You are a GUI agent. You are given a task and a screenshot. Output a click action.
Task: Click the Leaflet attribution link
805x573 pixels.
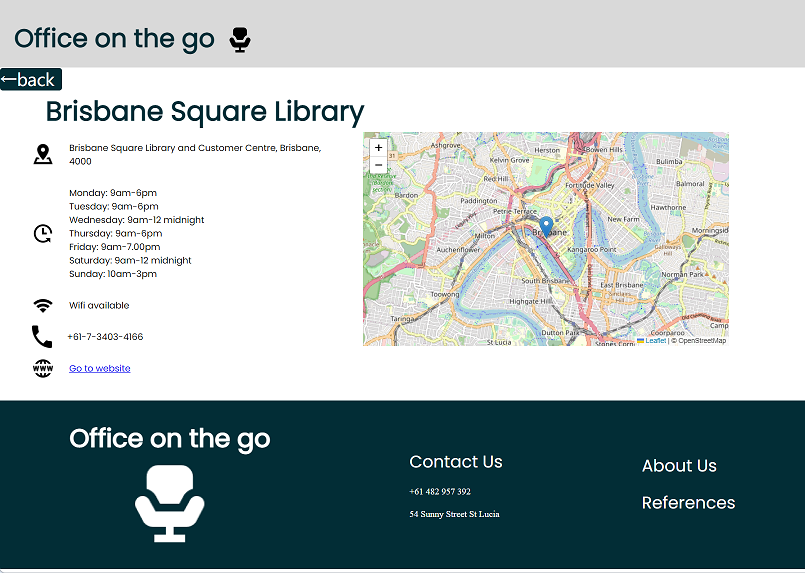655,341
